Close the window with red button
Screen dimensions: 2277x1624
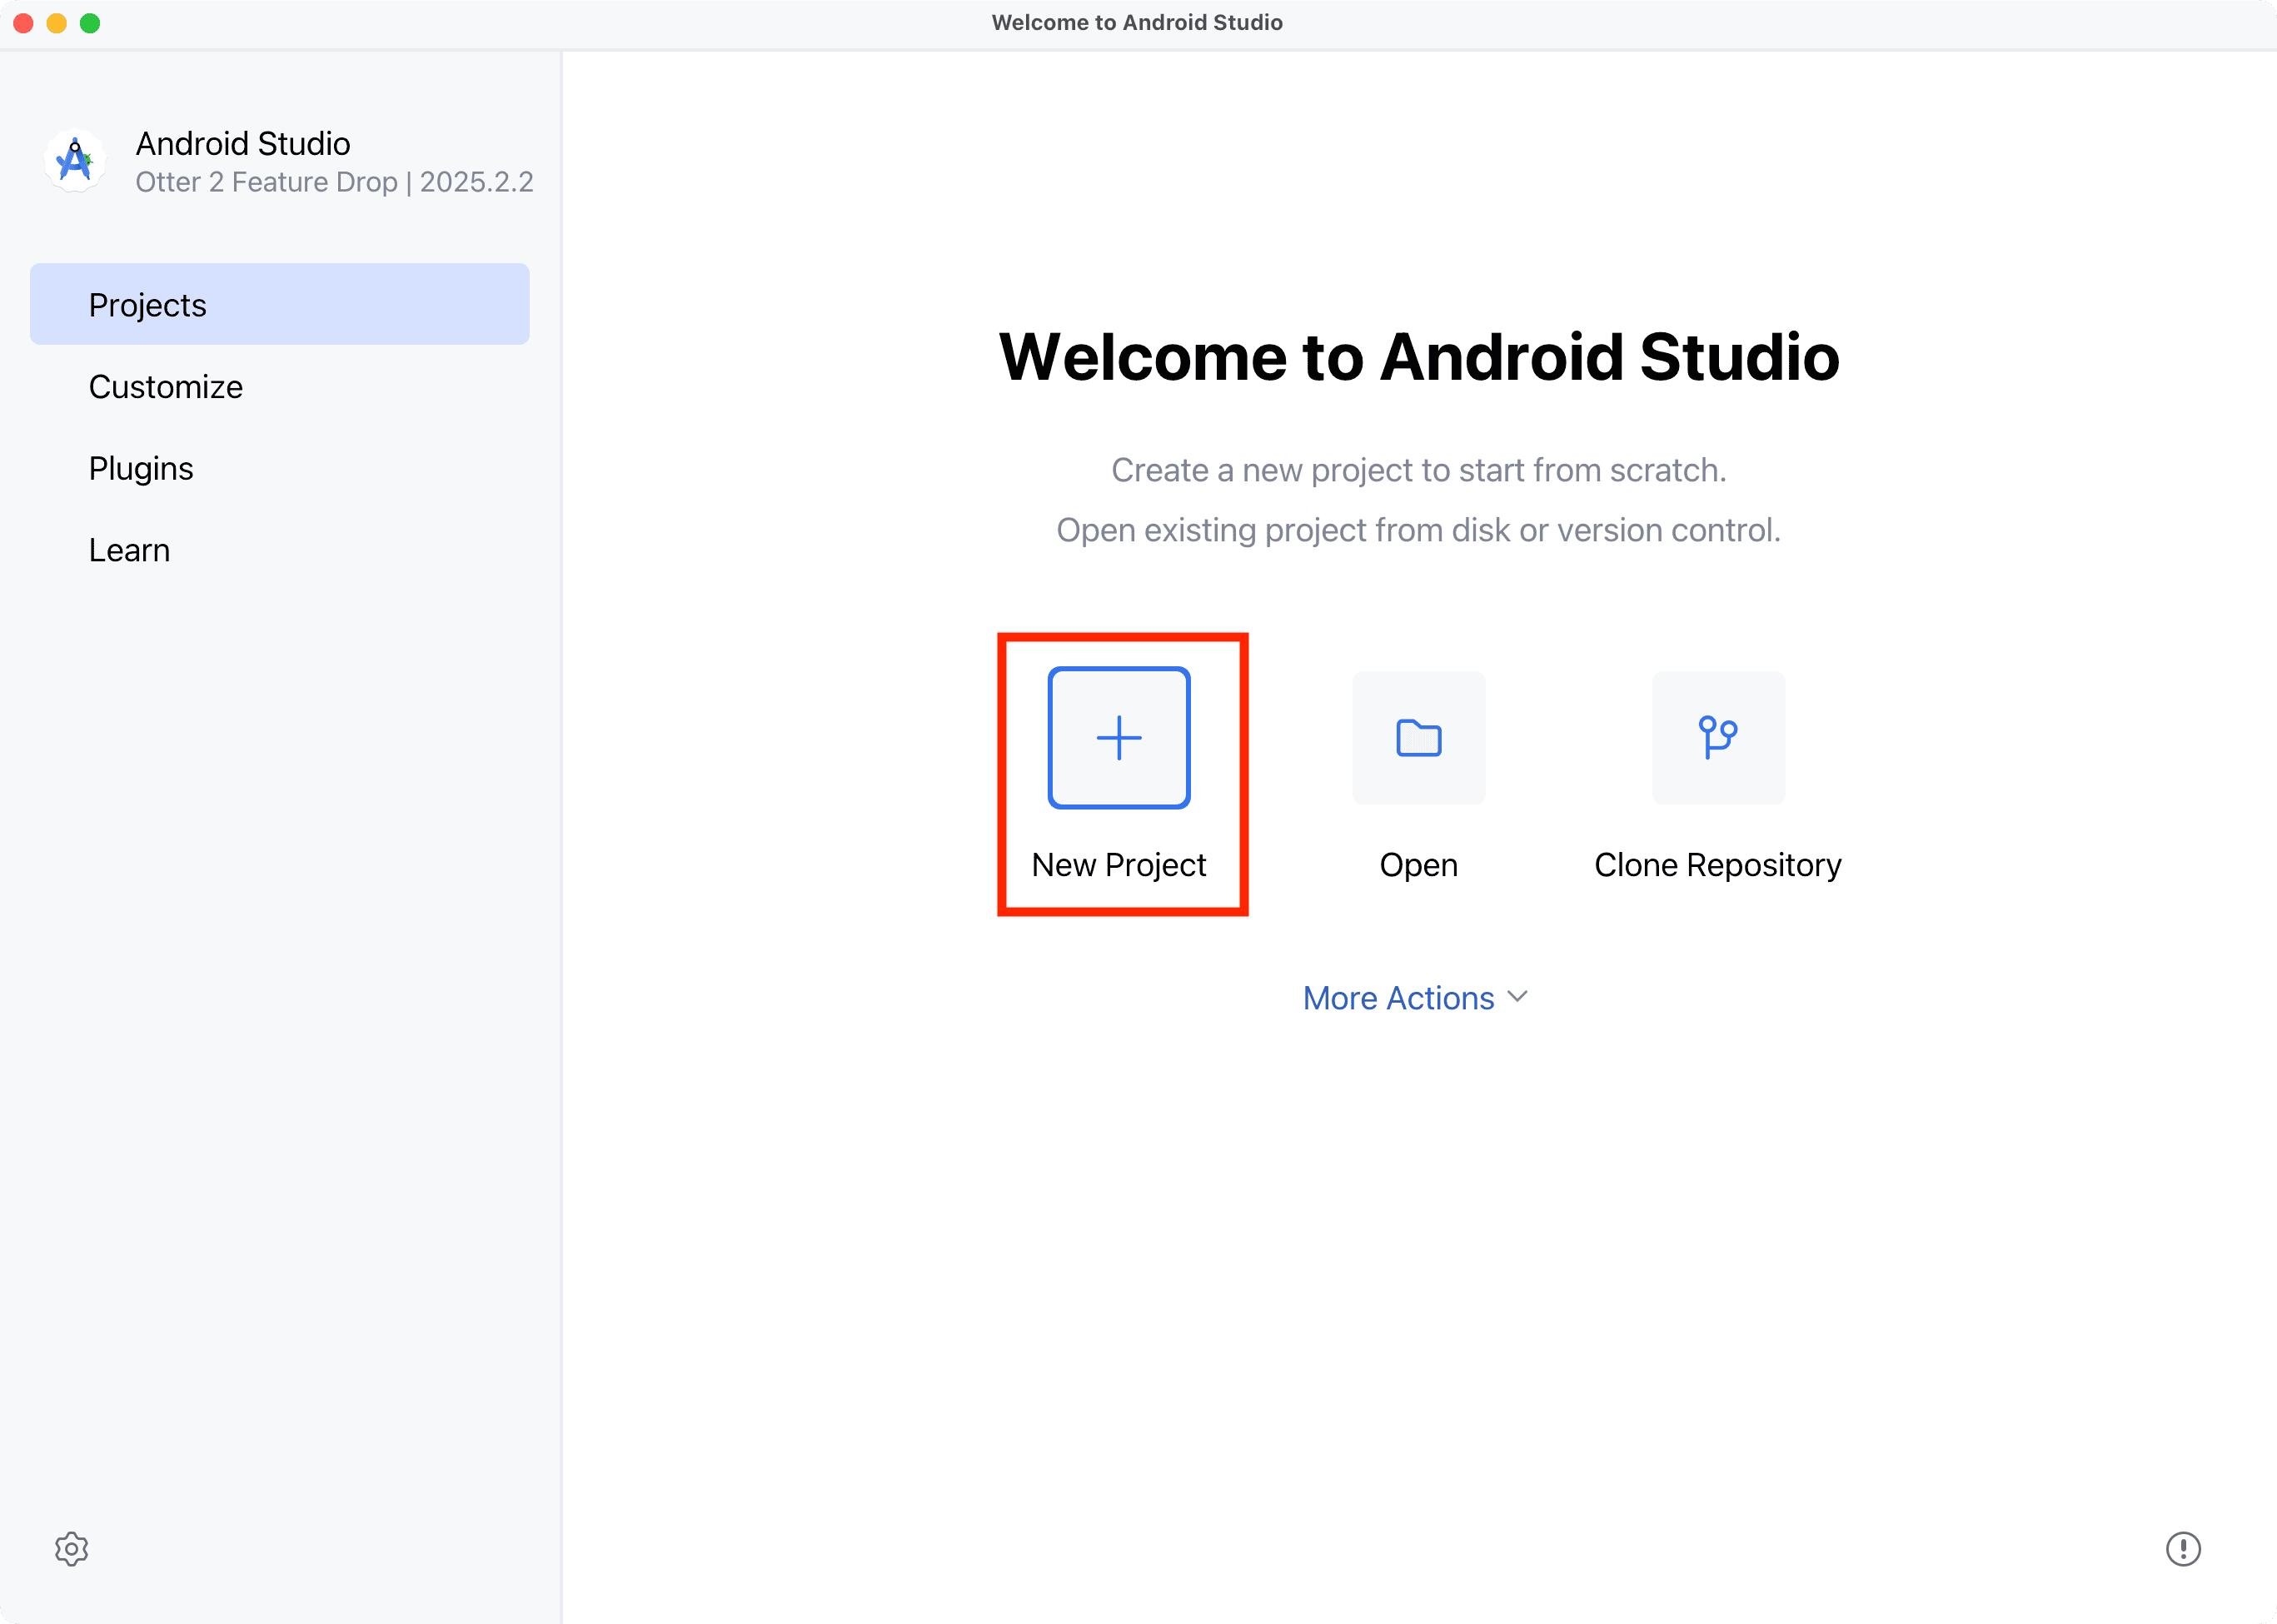tap(24, 23)
